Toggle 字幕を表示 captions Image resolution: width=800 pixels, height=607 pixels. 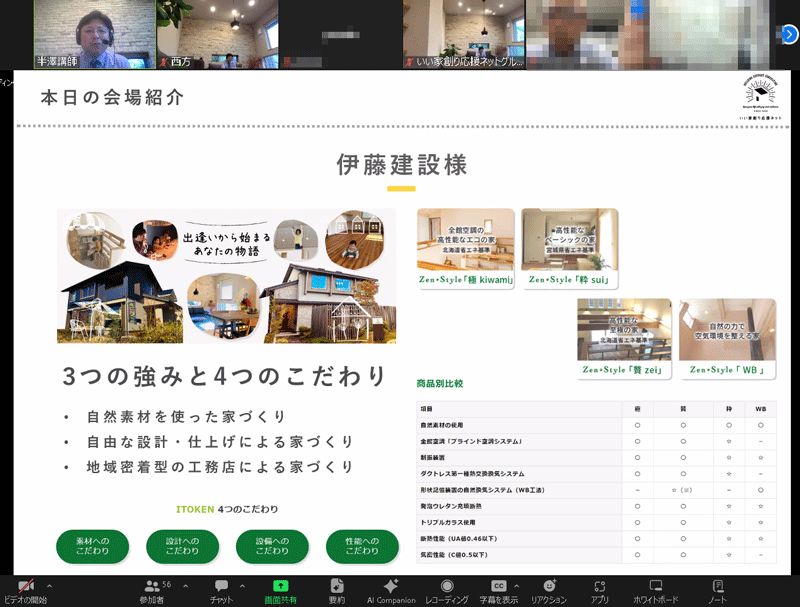pyautogui.click(x=497, y=590)
